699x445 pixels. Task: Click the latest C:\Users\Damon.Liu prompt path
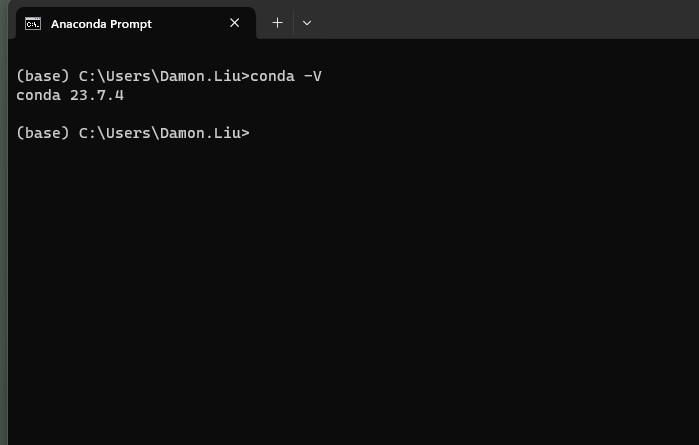pyautogui.click(x=159, y=134)
